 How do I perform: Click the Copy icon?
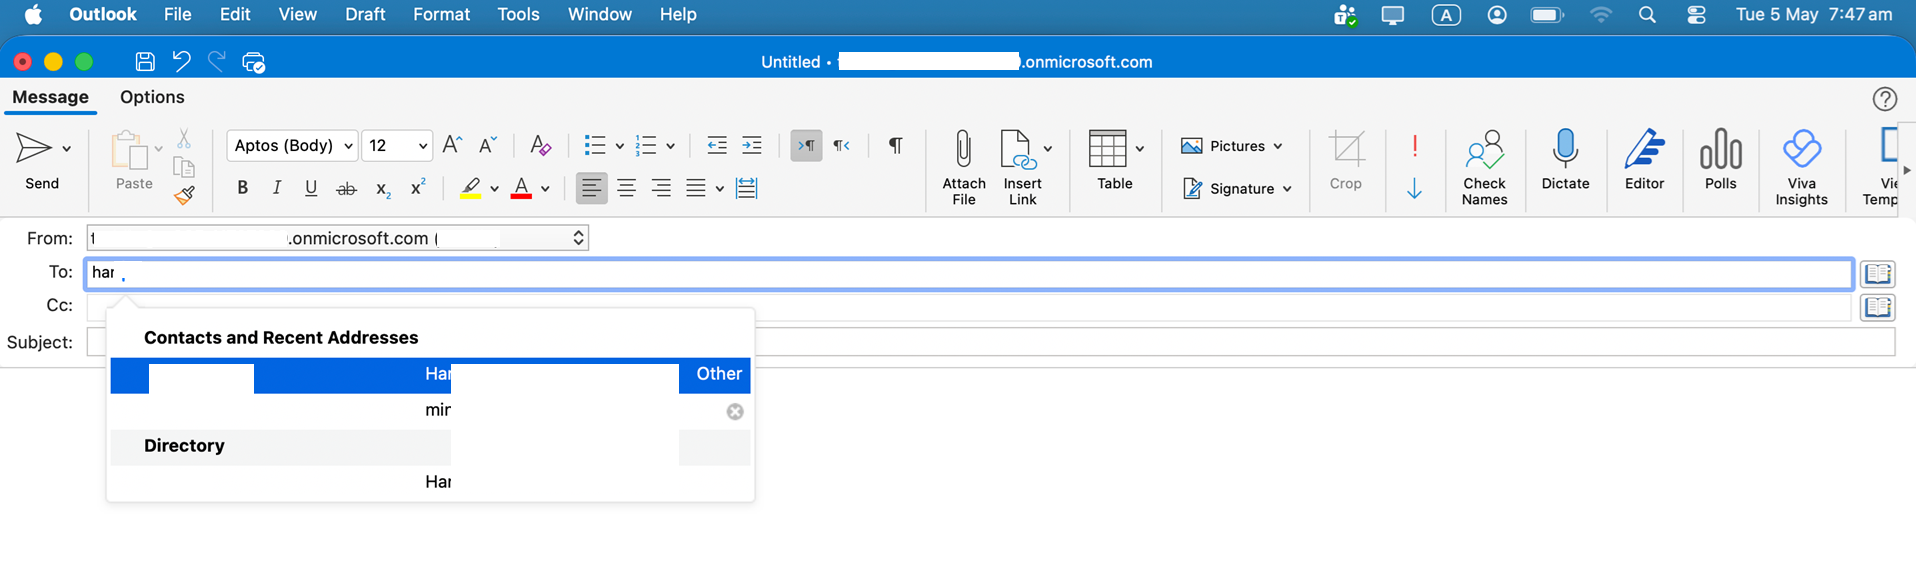click(184, 167)
